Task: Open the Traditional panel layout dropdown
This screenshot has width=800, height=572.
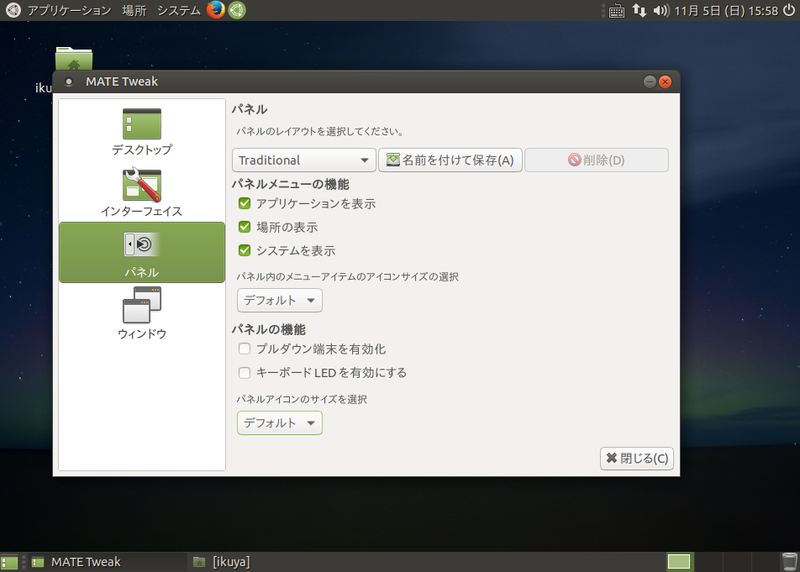Action: [x=304, y=160]
